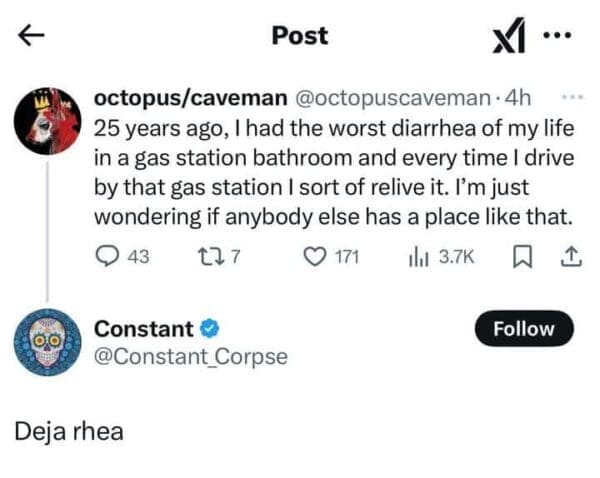Click the Constant display name
Viewport: 600px width, 478px height.
coord(143,328)
